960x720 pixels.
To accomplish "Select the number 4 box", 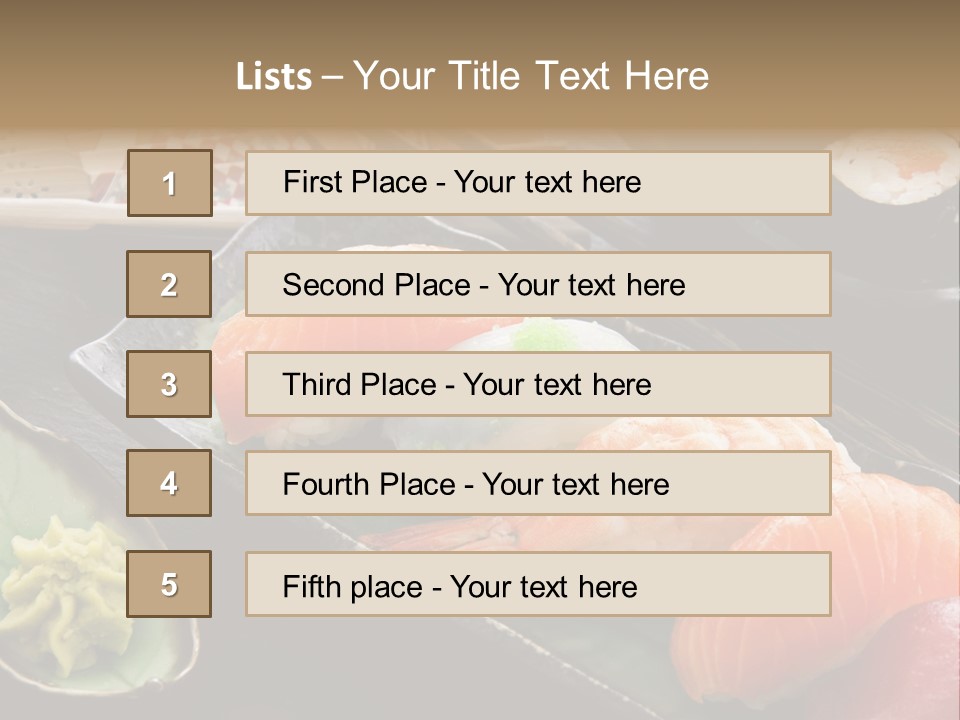I will point(169,483).
